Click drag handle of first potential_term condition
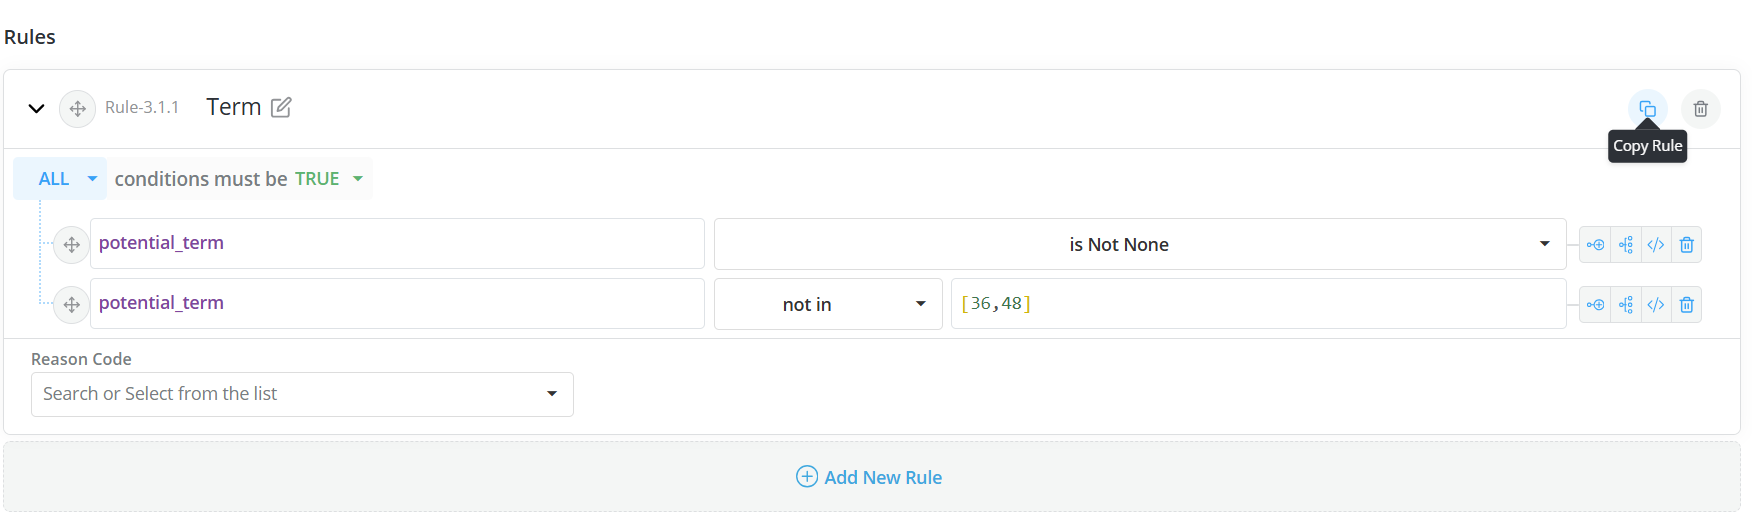1752x518 pixels. point(71,245)
